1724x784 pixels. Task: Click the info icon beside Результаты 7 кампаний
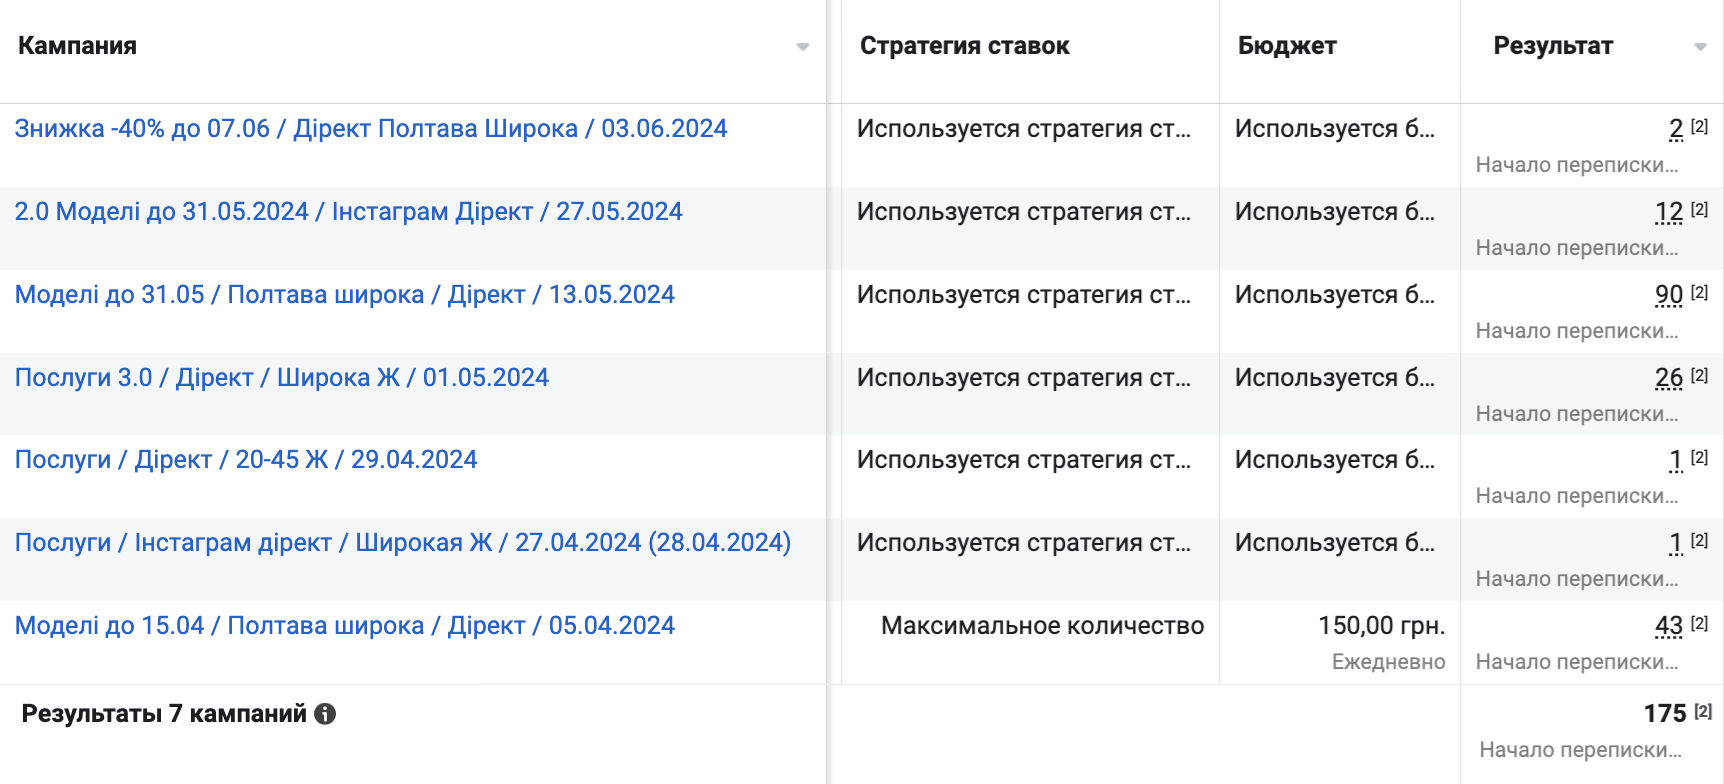(325, 714)
